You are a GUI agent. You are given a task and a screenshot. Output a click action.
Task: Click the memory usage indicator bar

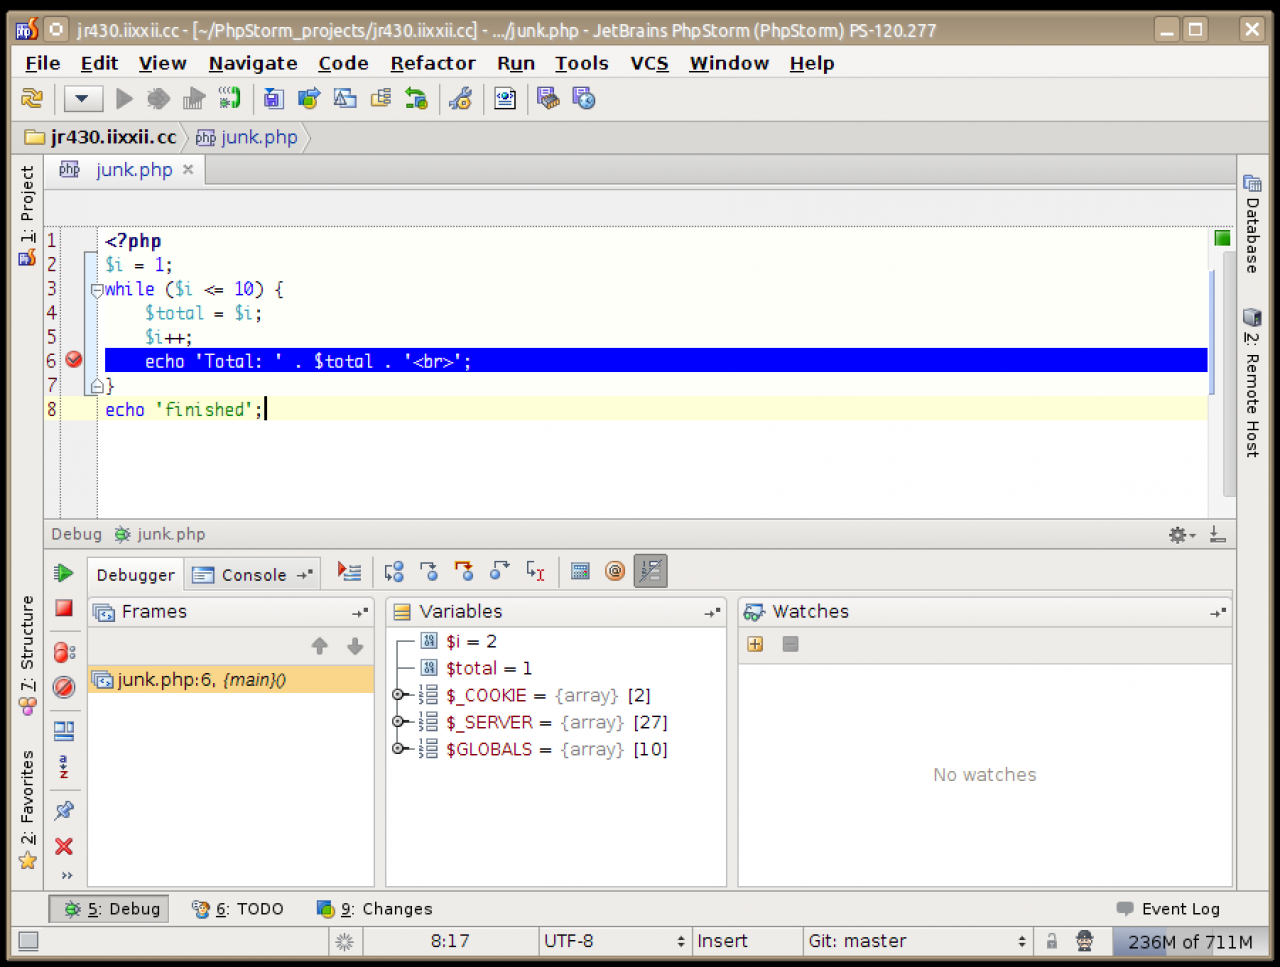pyautogui.click(x=1189, y=941)
